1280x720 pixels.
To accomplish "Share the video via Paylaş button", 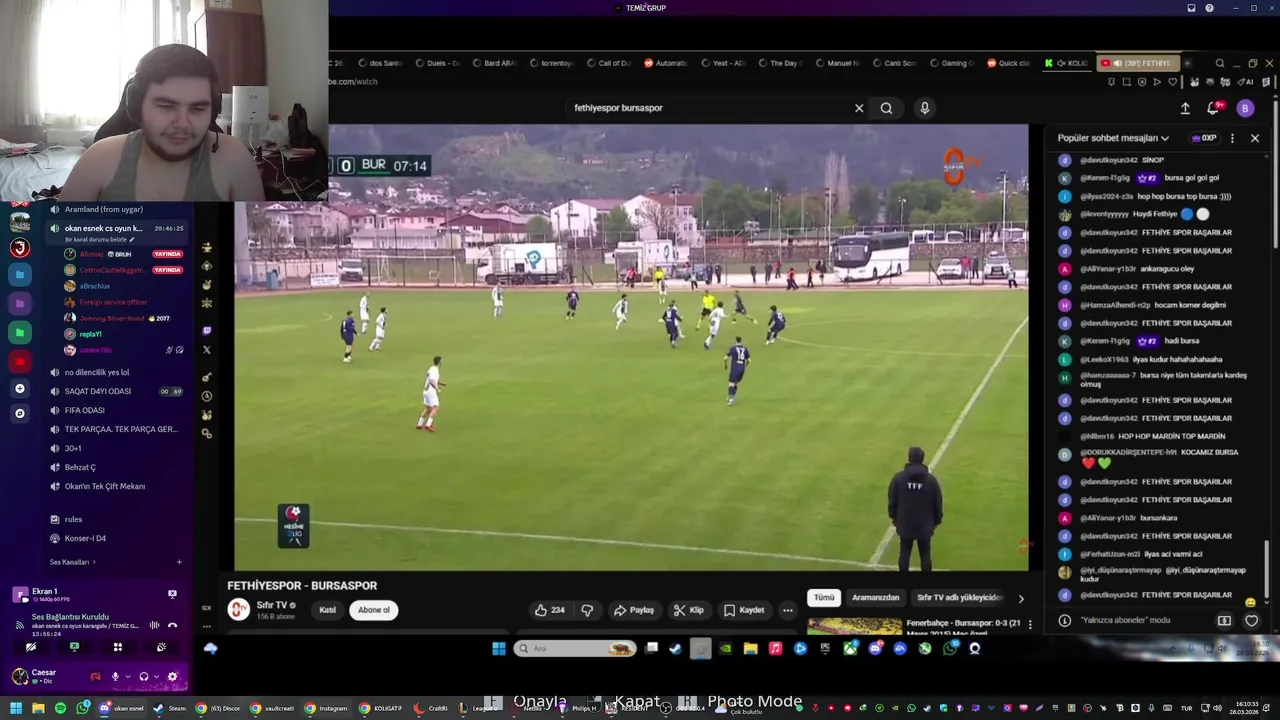I will pos(634,610).
